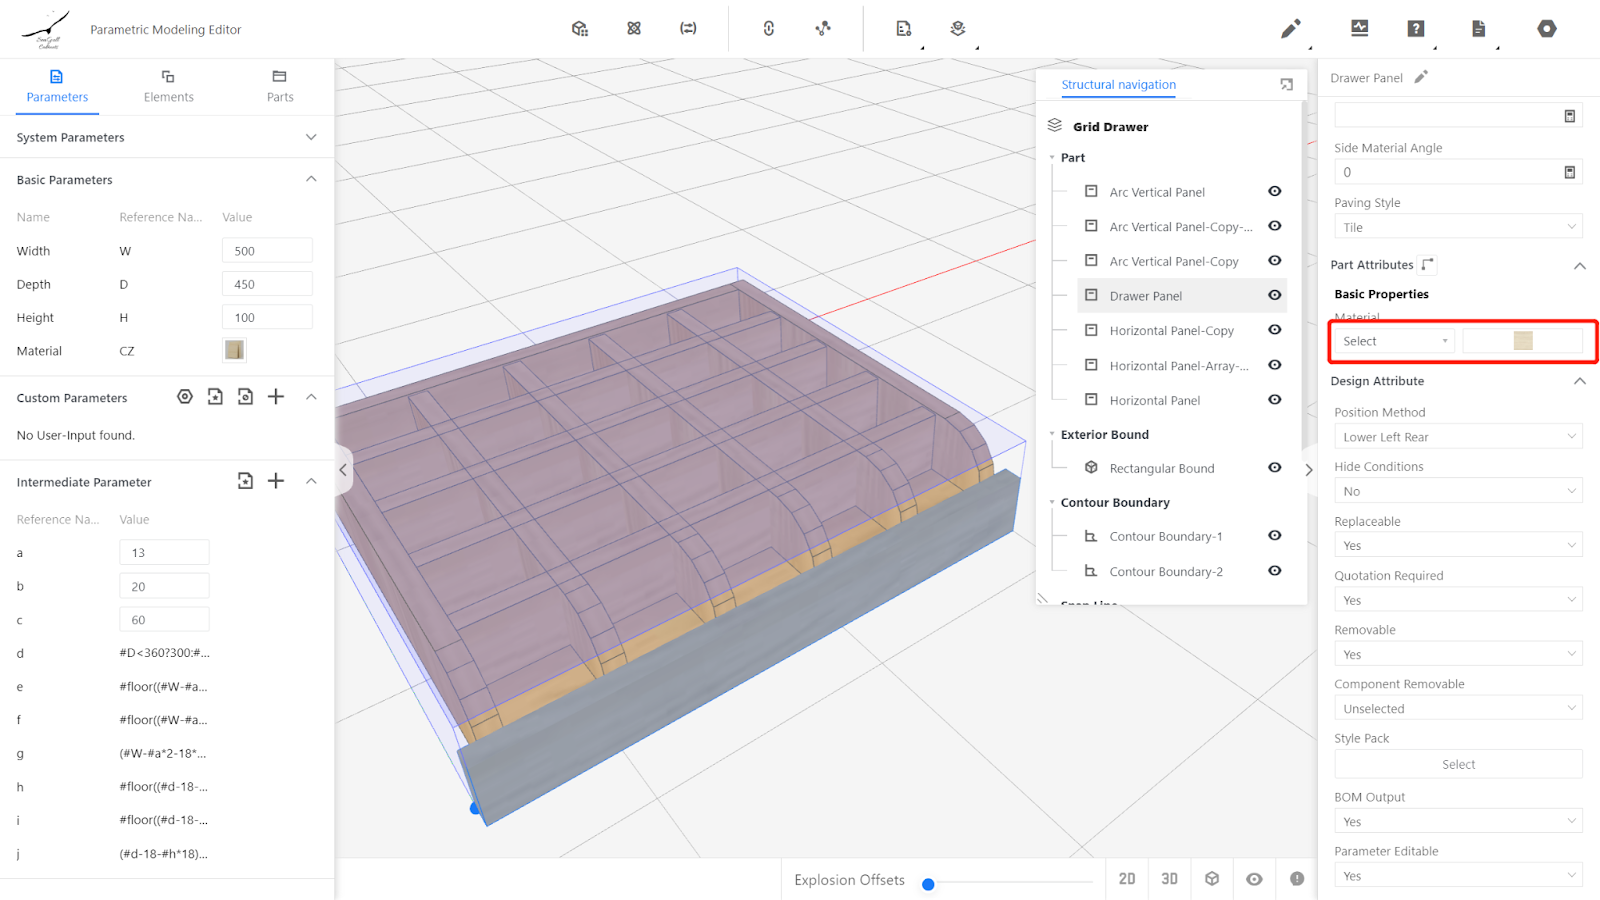
Task: Switch to 2D view mode
Action: pyautogui.click(x=1127, y=879)
